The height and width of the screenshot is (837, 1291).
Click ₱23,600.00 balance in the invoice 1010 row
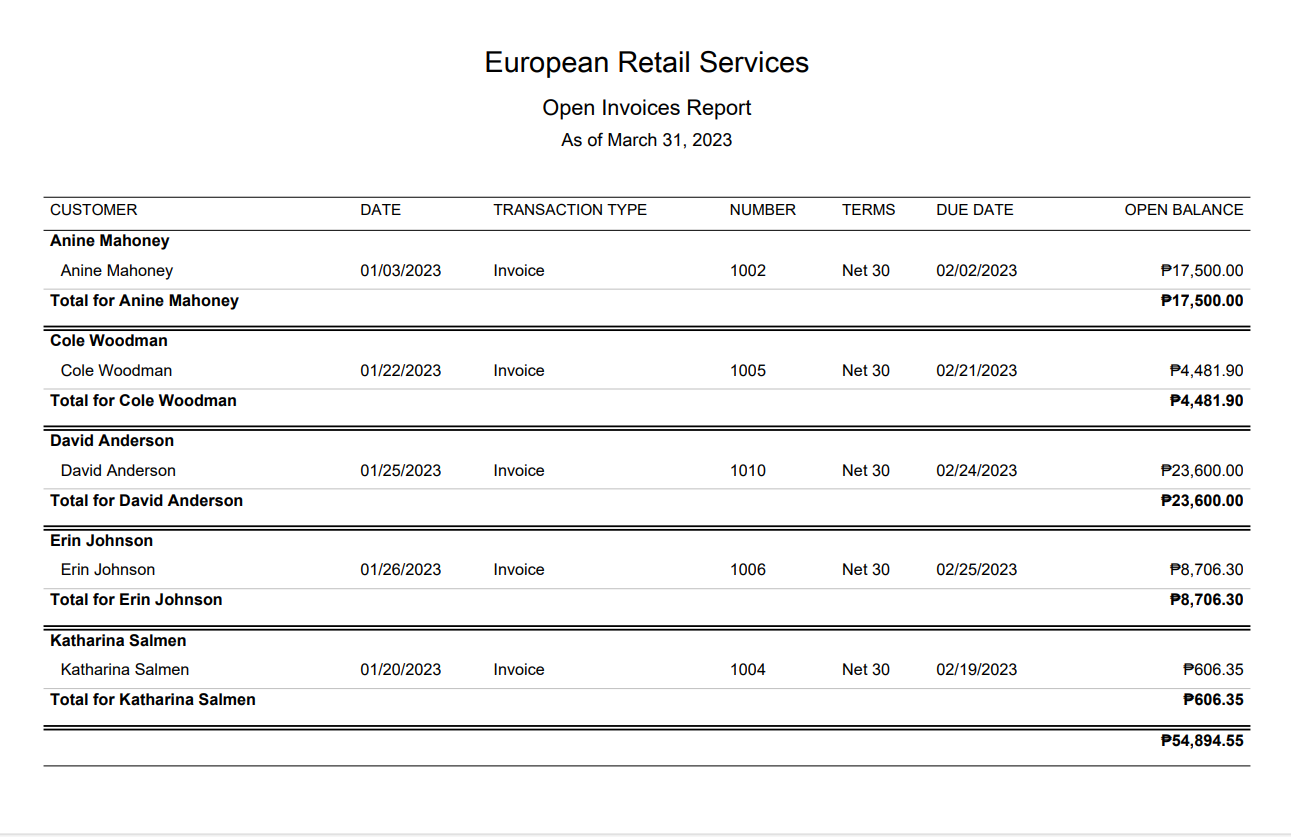pyautogui.click(x=1202, y=471)
